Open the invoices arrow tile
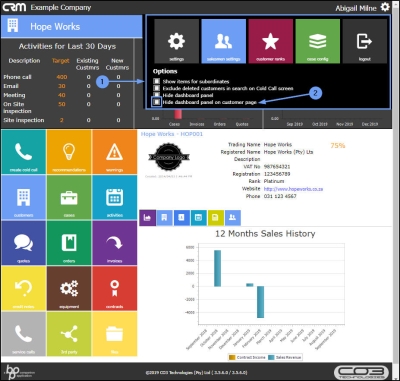The height and width of the screenshot is (381, 400). coord(115,243)
